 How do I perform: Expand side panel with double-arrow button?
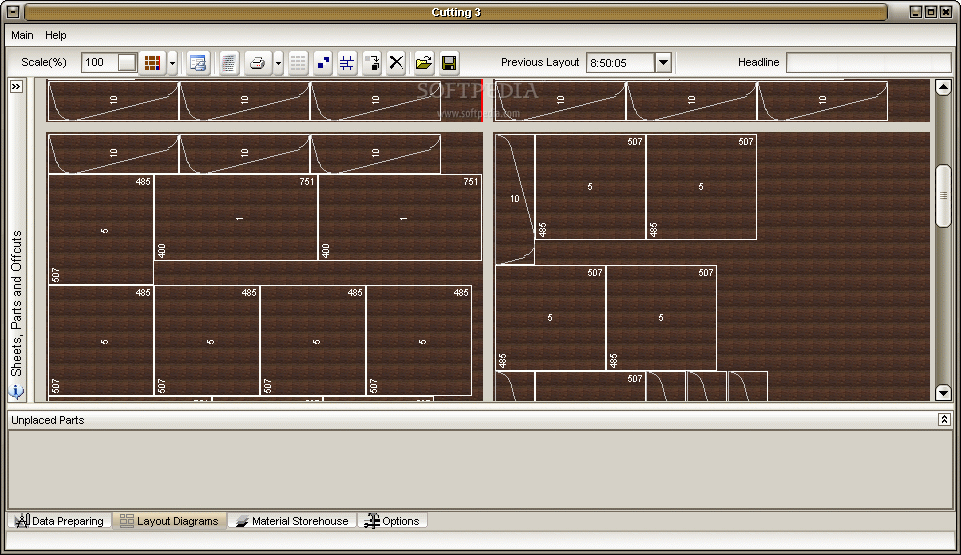point(16,86)
